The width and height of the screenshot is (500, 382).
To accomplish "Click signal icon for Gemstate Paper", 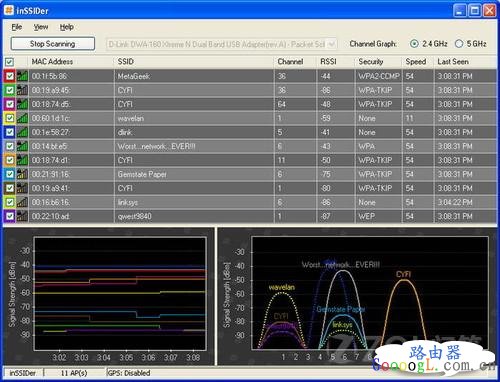I will pyautogui.click(x=22, y=174).
